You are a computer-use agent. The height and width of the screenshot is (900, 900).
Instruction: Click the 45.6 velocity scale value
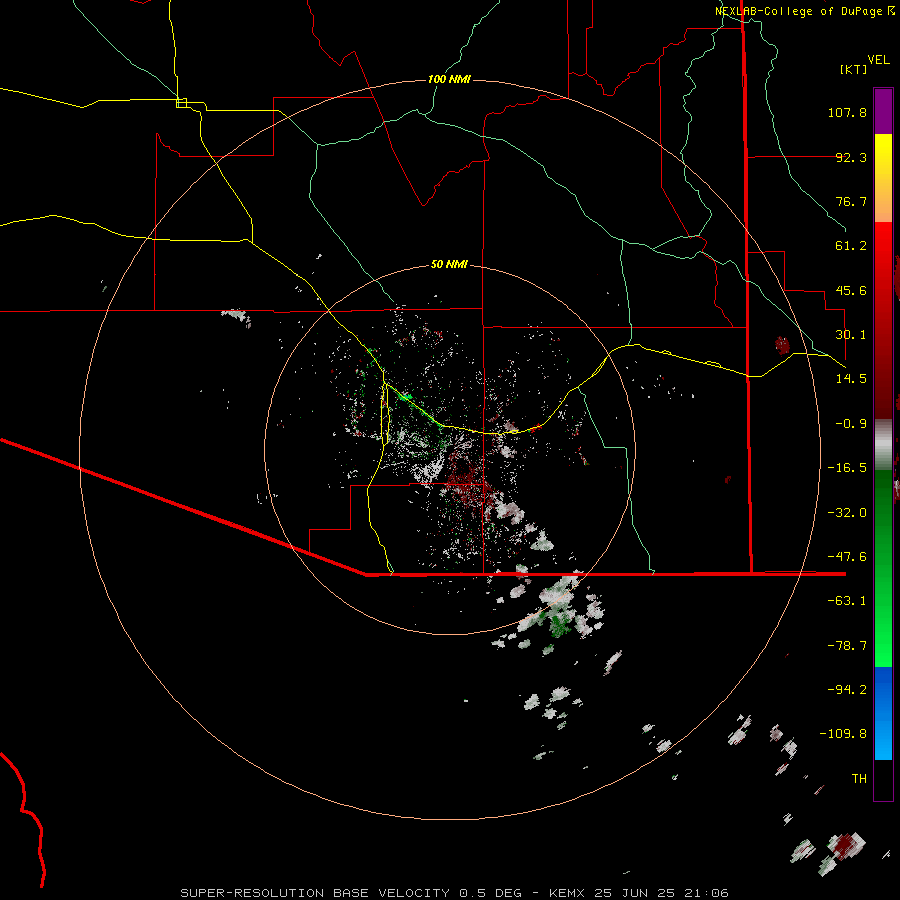tap(851, 290)
